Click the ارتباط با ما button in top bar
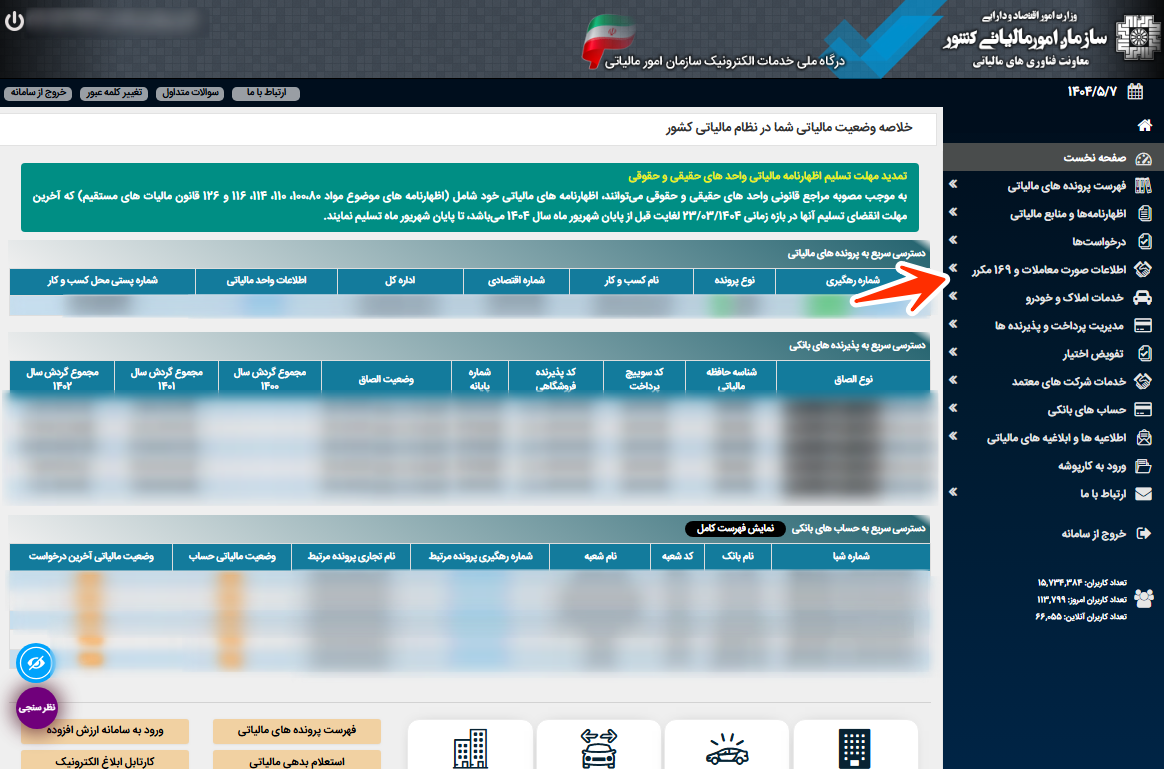The image size is (1164, 769). tap(266, 93)
